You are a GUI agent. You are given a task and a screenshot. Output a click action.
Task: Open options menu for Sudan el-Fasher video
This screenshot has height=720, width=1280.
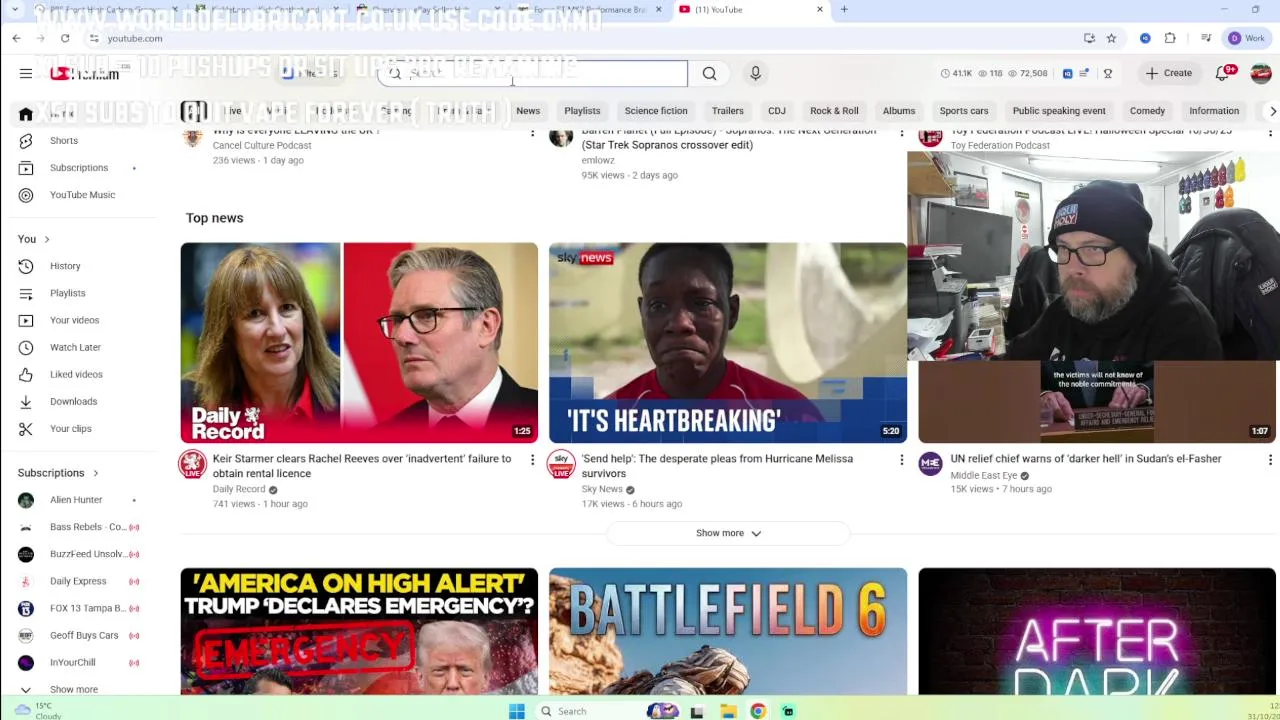click(1270, 459)
